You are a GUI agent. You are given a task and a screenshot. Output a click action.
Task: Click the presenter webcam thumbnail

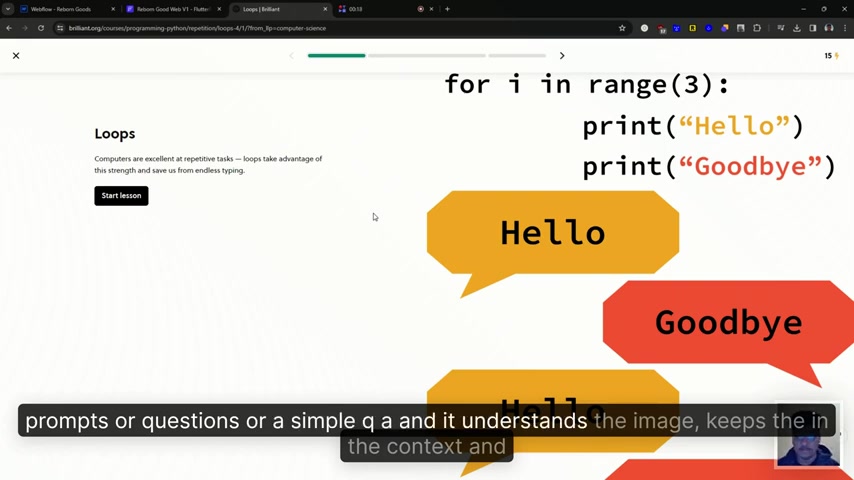click(x=808, y=436)
